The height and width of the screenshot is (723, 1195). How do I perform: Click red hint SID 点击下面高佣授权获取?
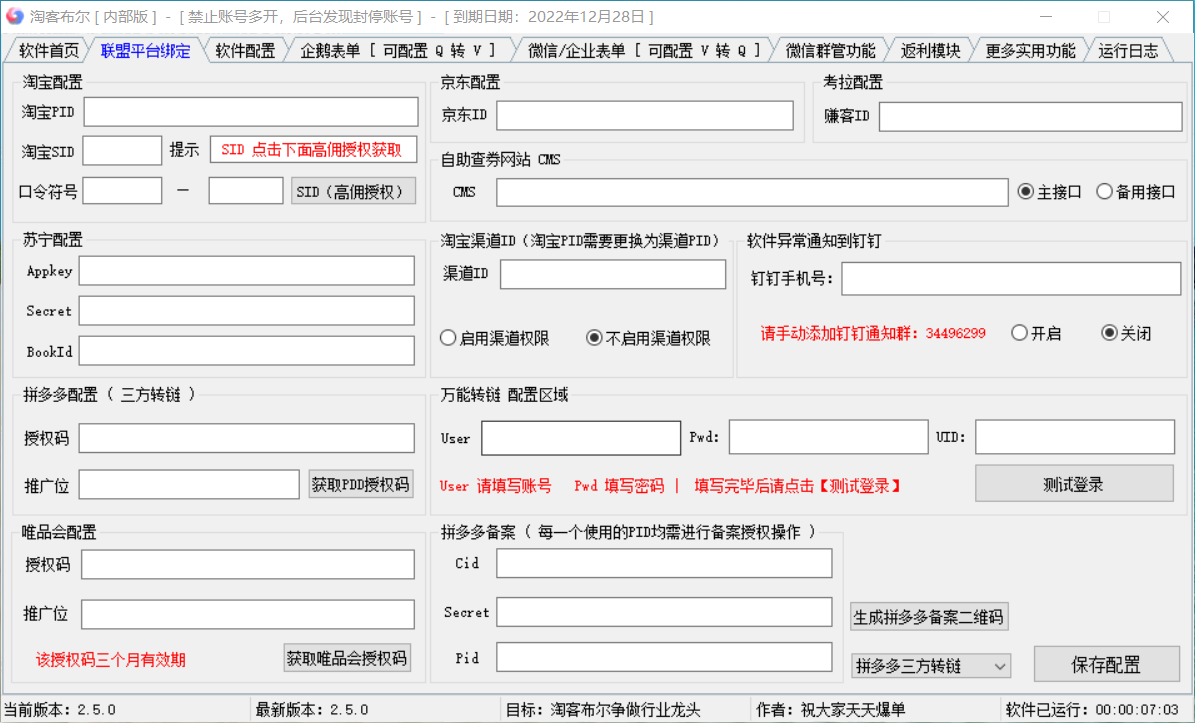tap(312, 149)
